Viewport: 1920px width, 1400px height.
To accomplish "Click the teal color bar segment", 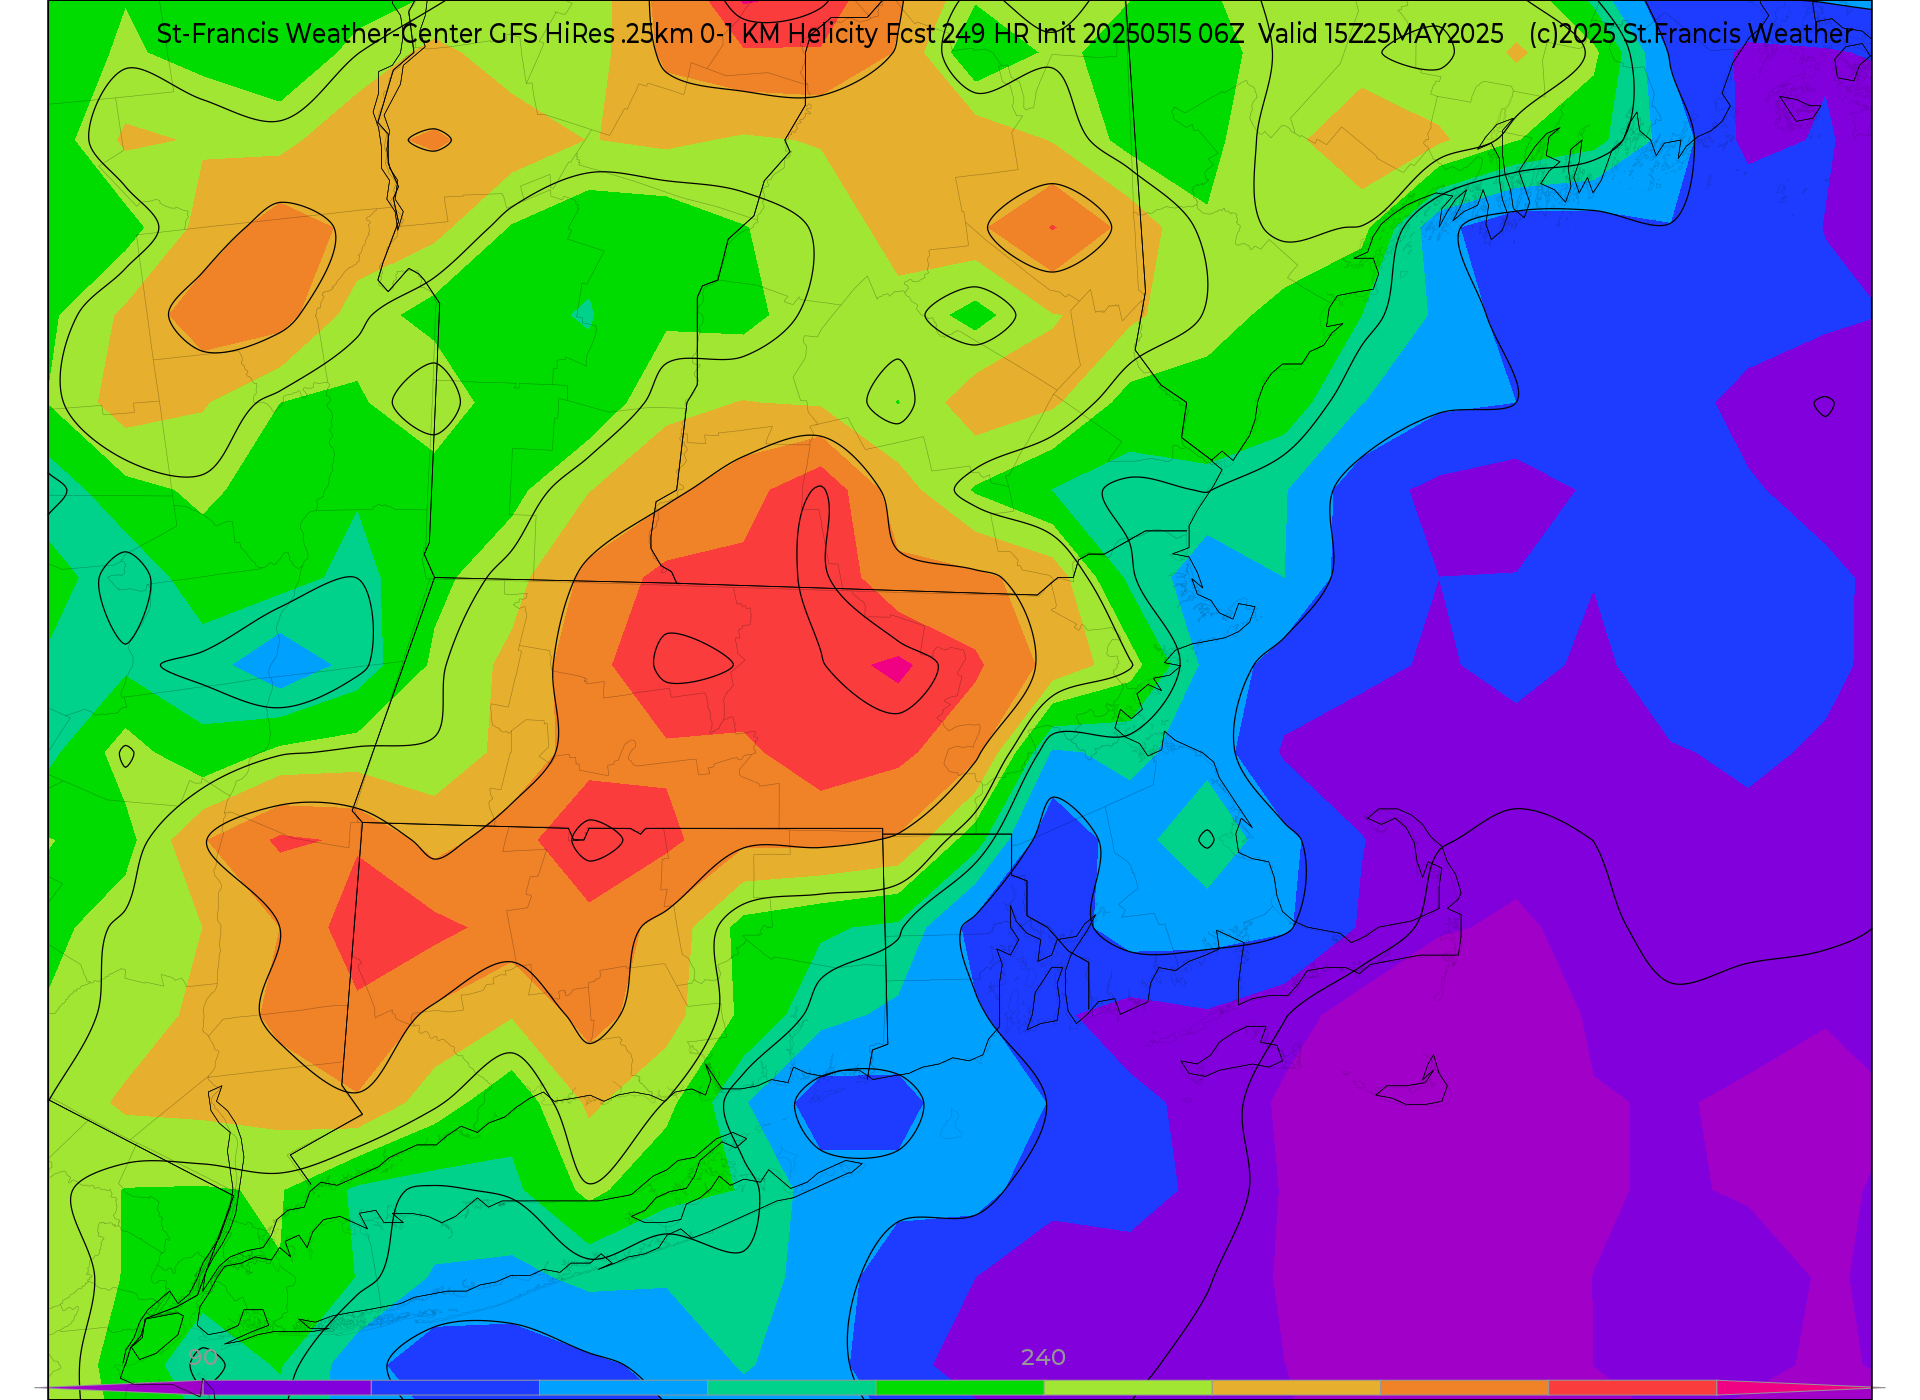I will click(791, 1388).
